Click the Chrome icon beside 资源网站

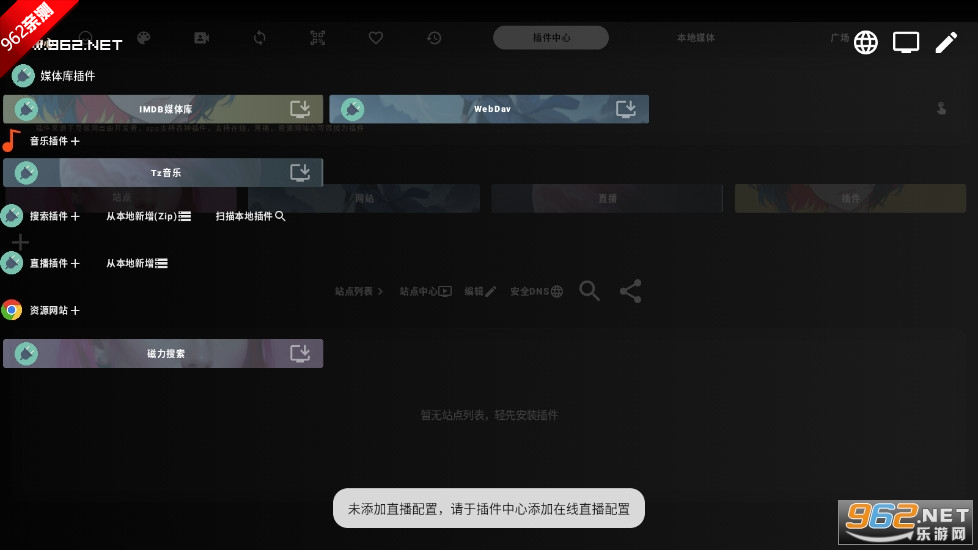pos(12,310)
